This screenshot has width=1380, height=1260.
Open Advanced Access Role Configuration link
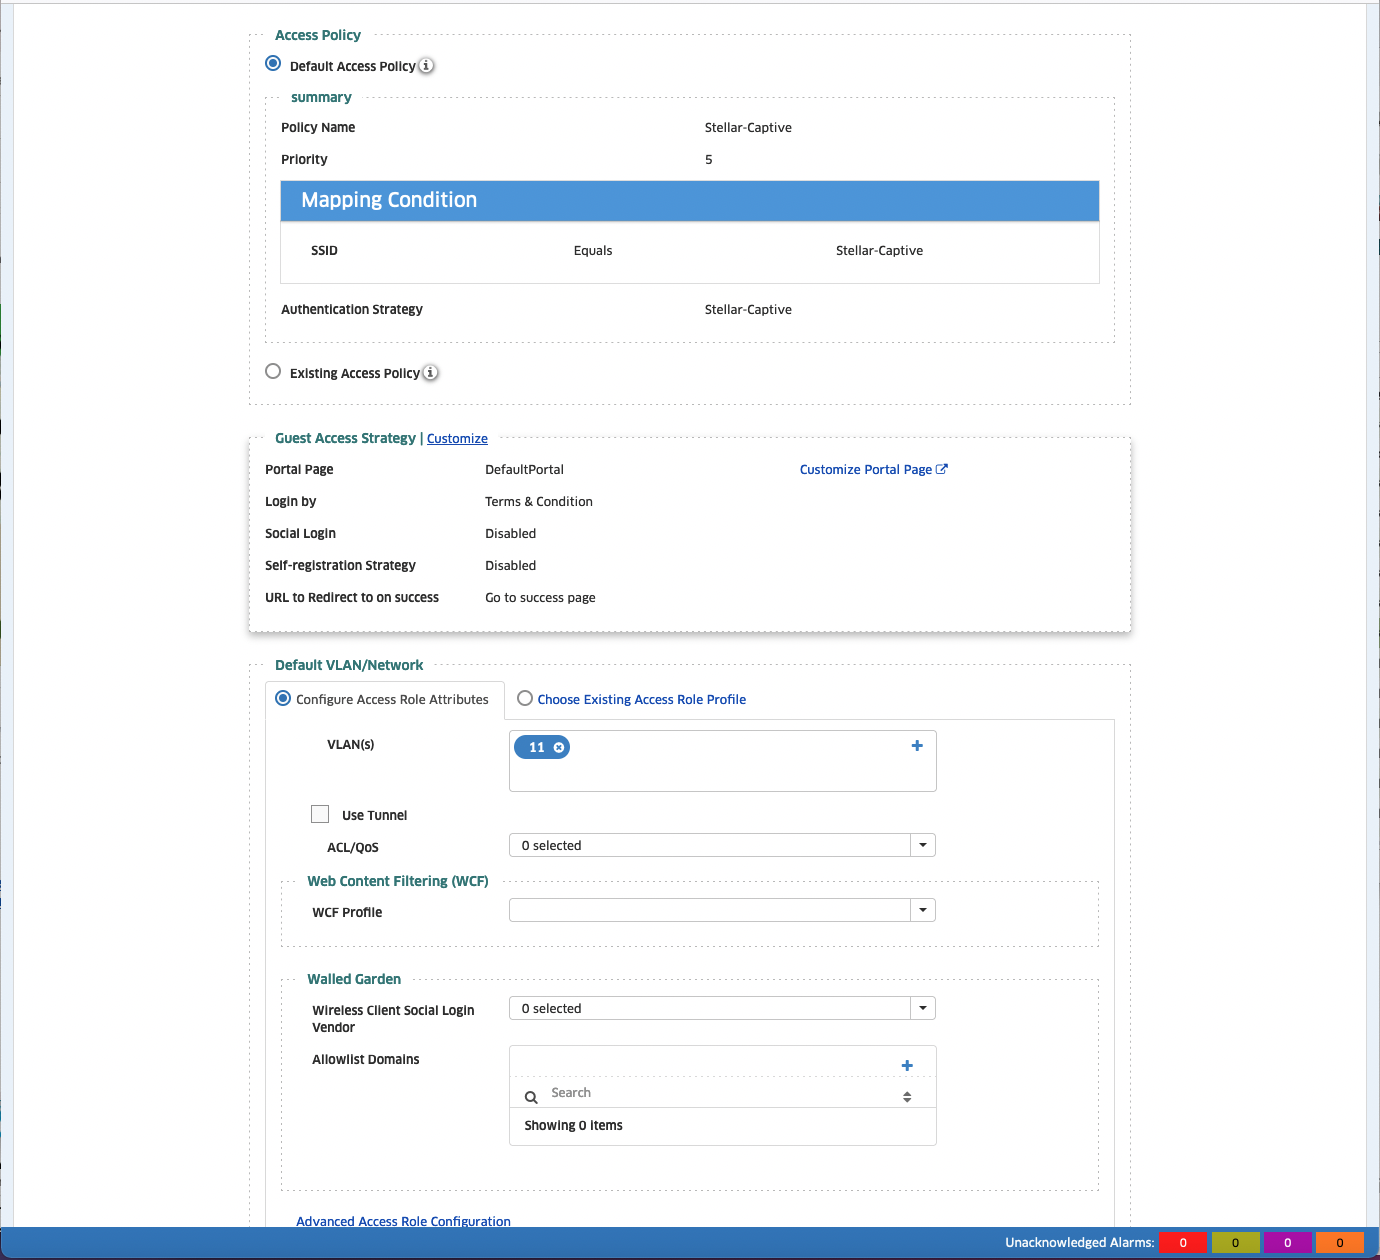(403, 1221)
